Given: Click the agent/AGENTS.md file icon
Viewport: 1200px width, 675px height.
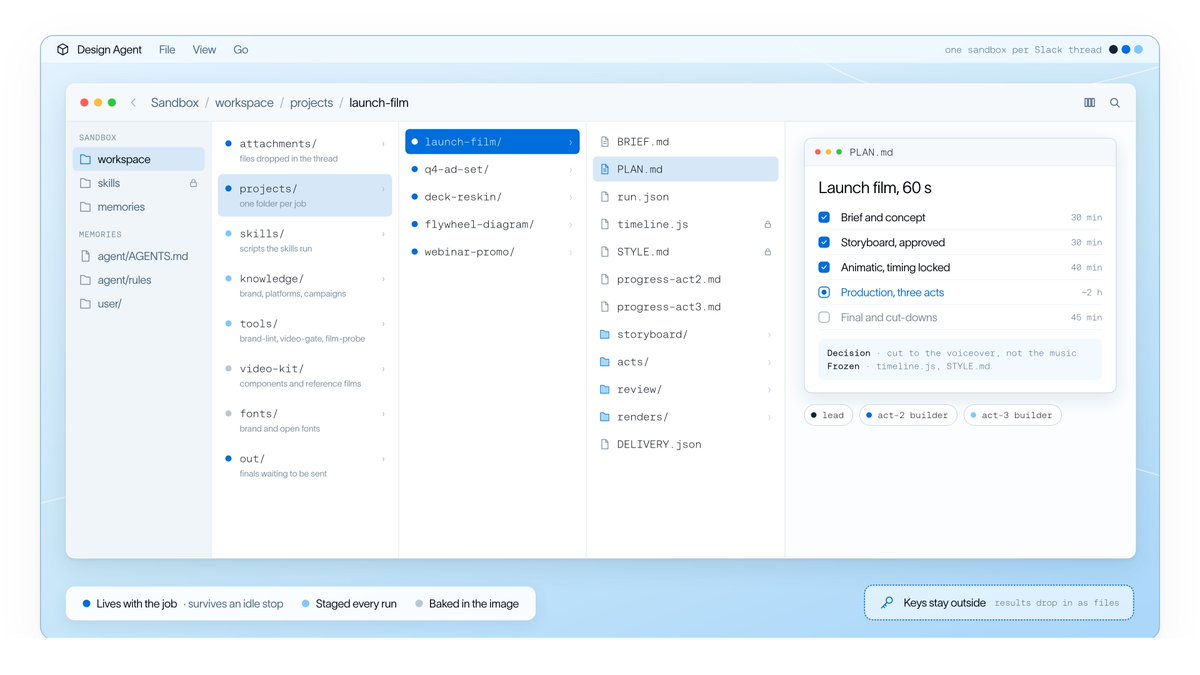Looking at the screenshot, I should click(86, 256).
